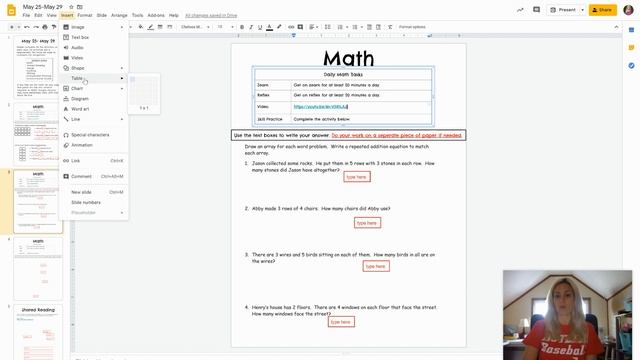640x360 pixels.
Task: Choose Video in the Insert menu
Action: pyautogui.click(x=93, y=58)
